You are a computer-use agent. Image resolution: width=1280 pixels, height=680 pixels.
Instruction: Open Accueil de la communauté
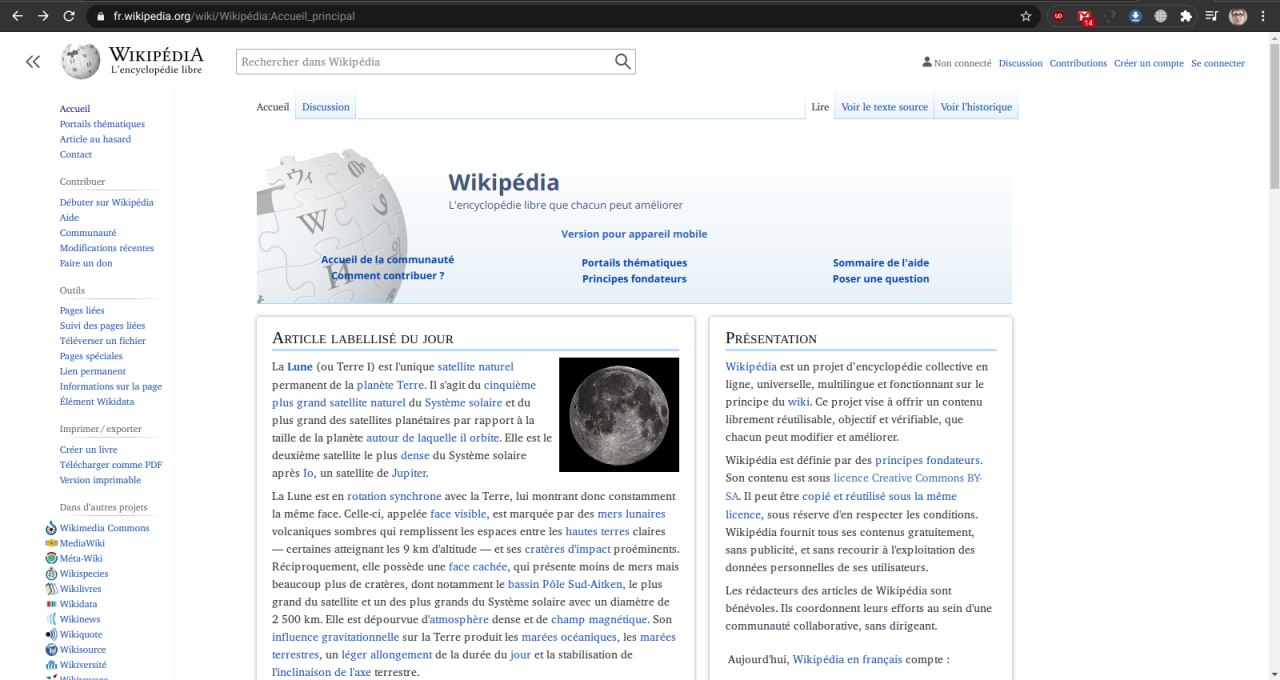point(387,259)
